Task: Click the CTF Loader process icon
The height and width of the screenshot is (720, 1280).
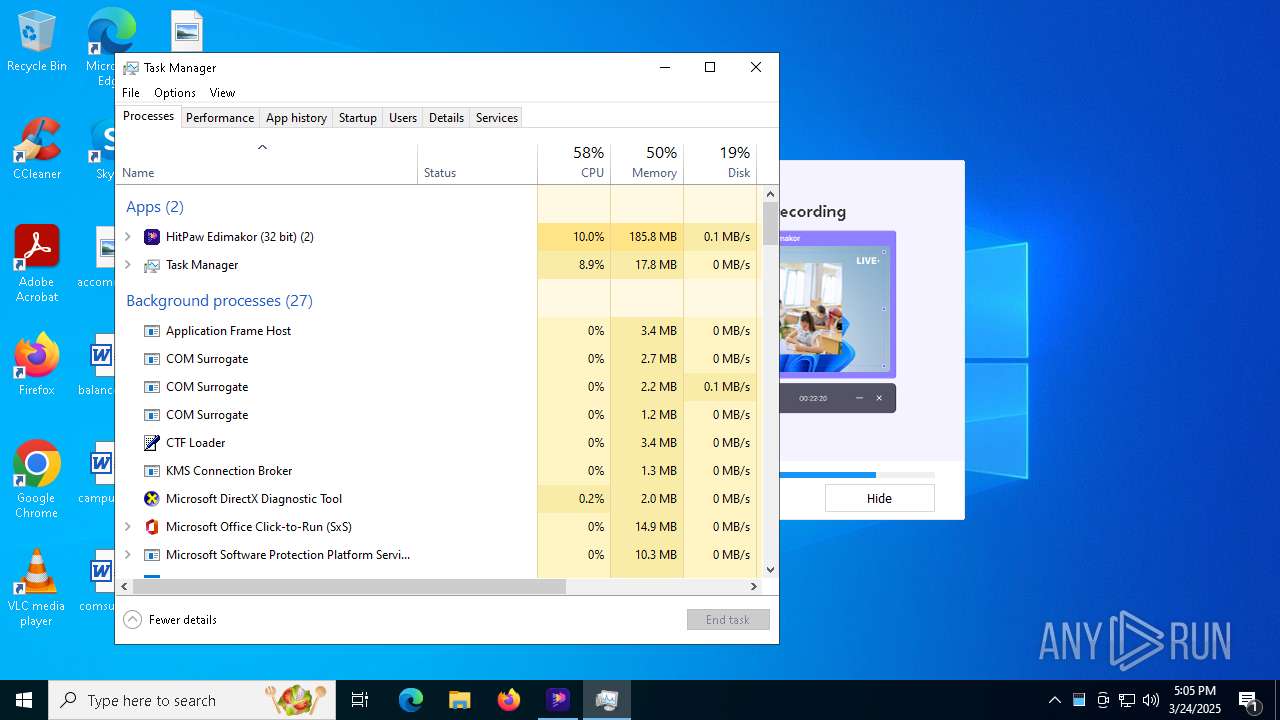Action: (x=152, y=443)
